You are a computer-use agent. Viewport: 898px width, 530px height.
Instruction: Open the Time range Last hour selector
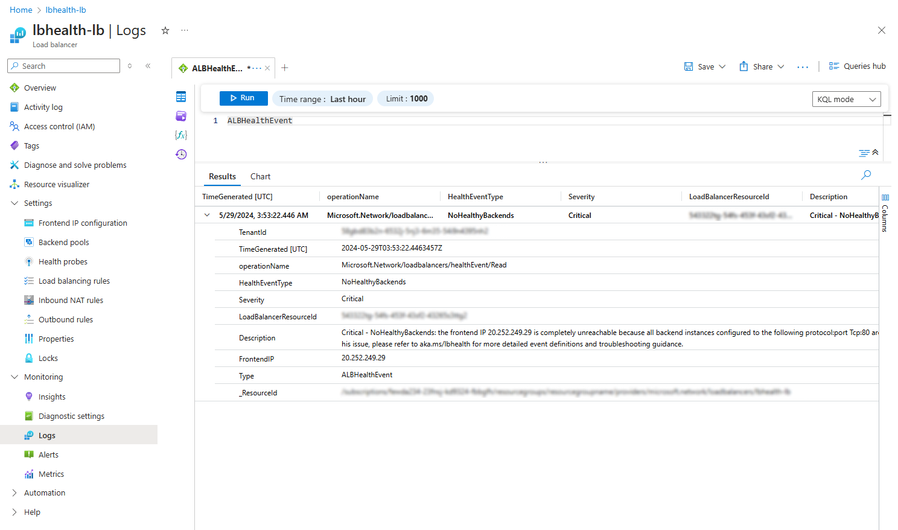coord(322,99)
